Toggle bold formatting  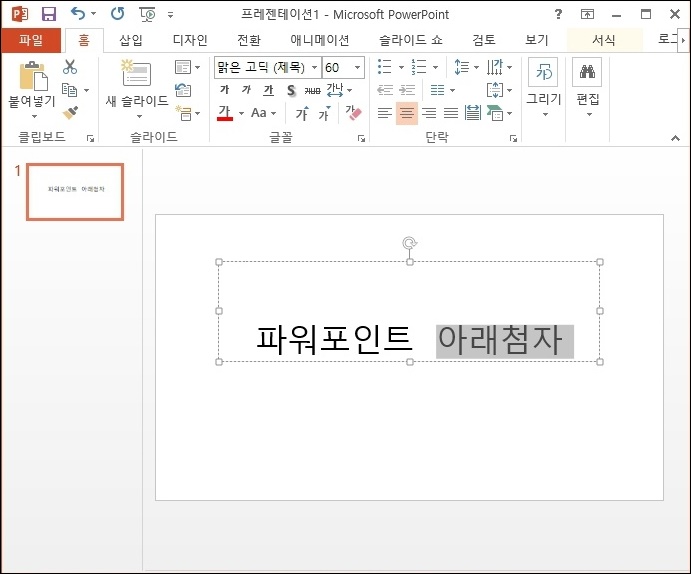tap(224, 90)
